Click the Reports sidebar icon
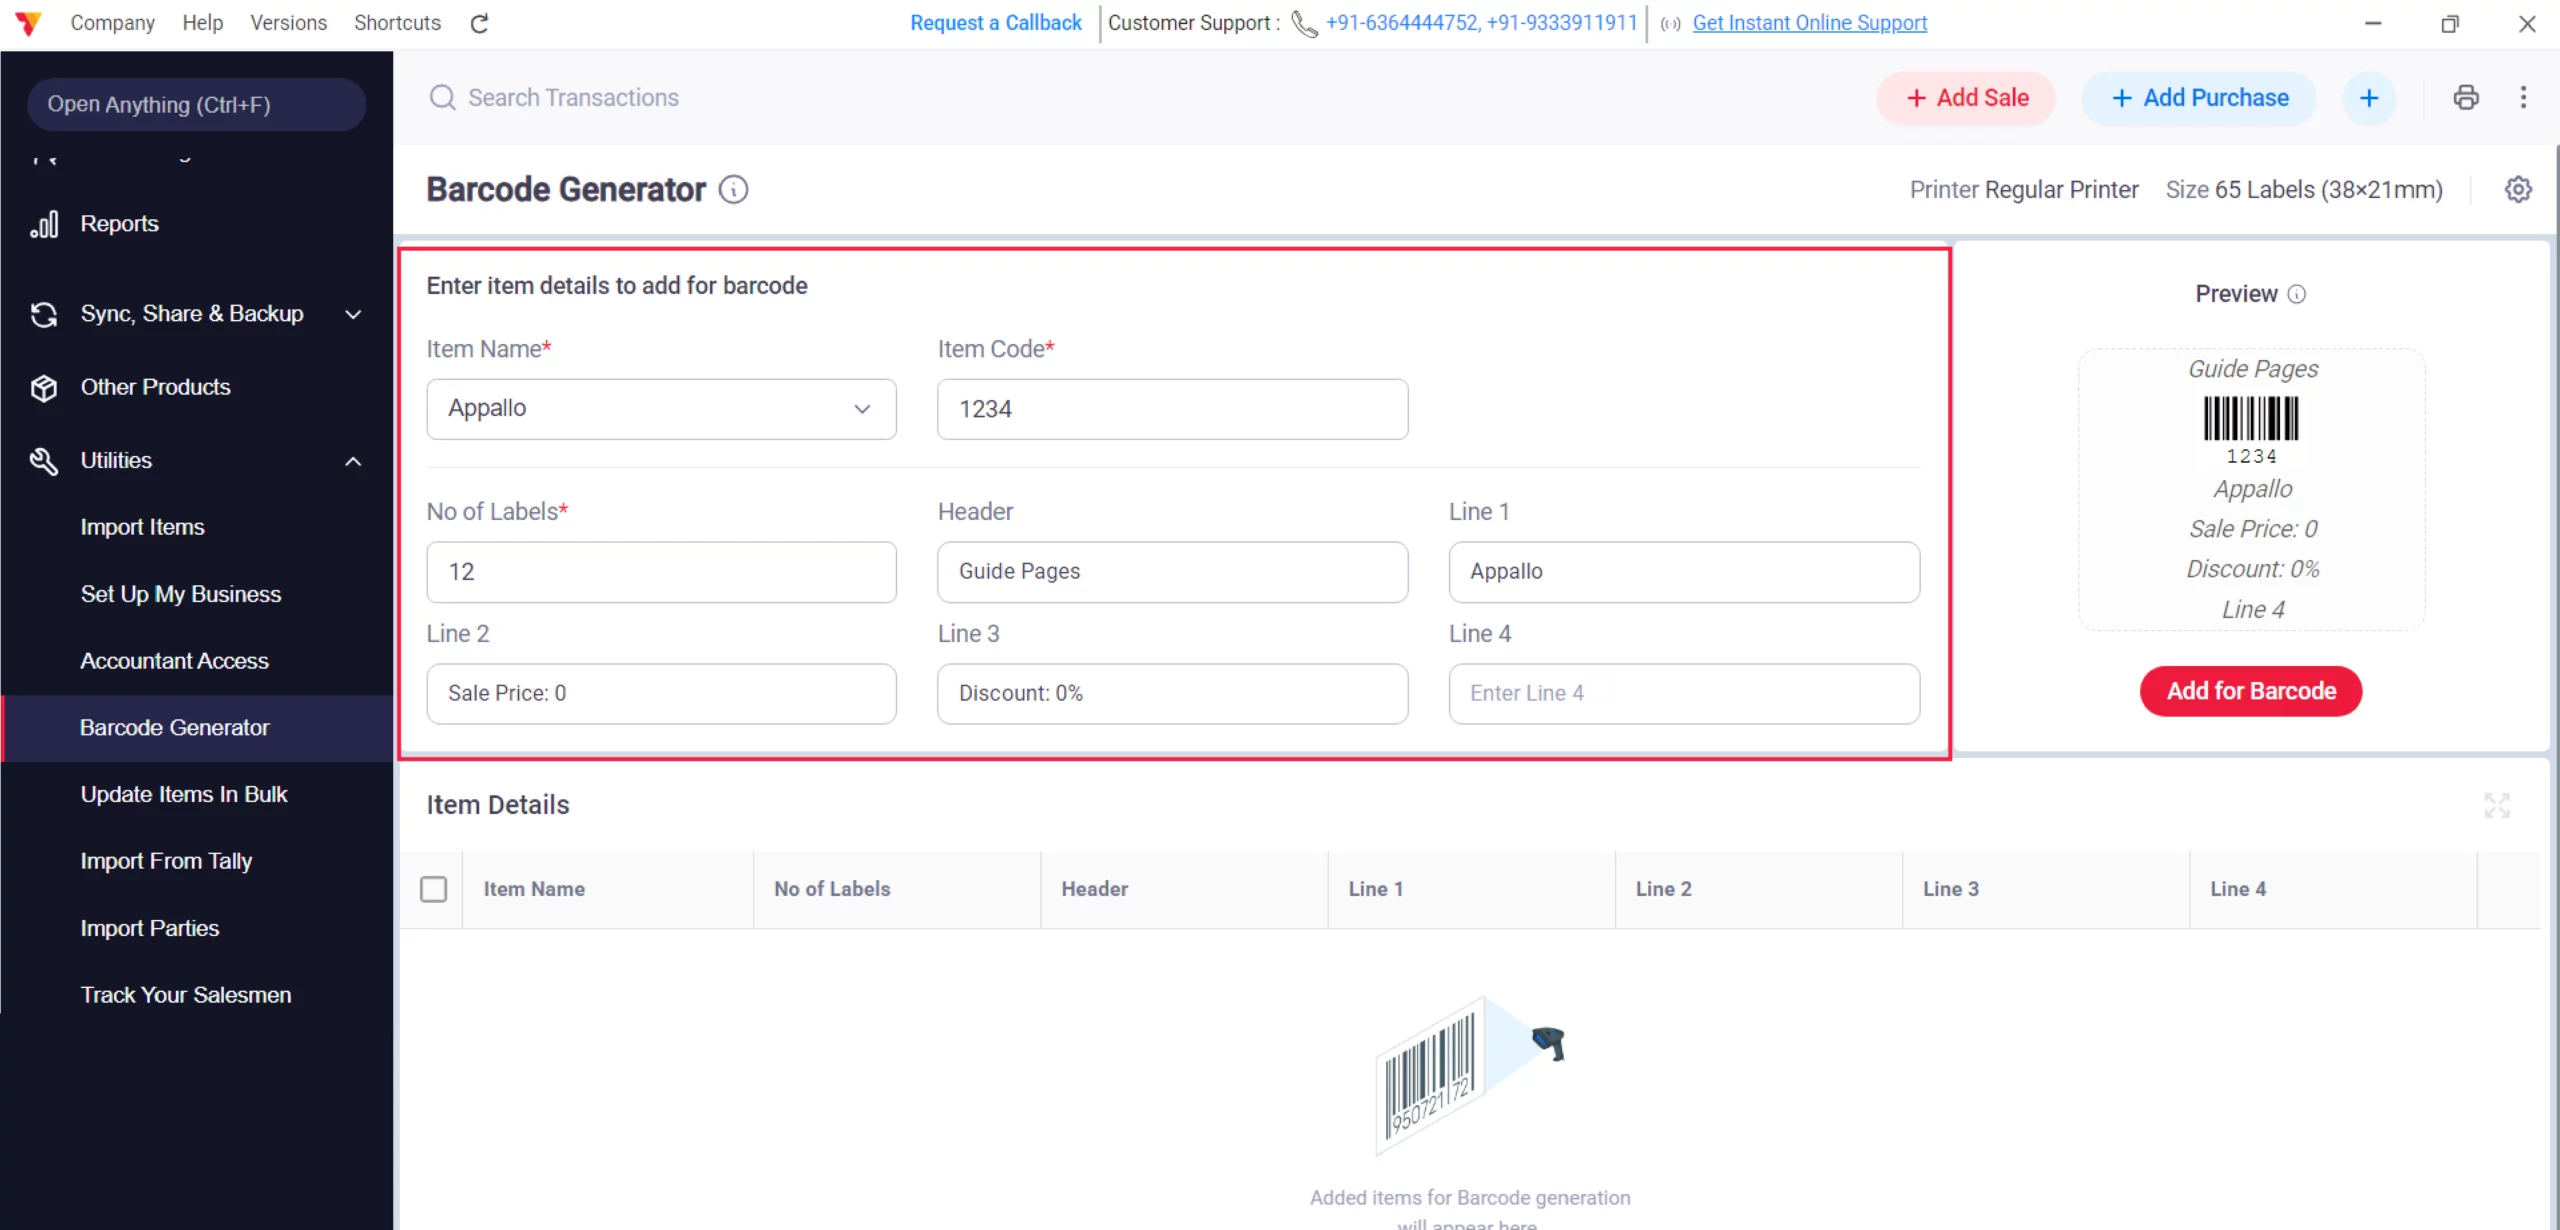This screenshot has height=1230, width=2560. 44,224
